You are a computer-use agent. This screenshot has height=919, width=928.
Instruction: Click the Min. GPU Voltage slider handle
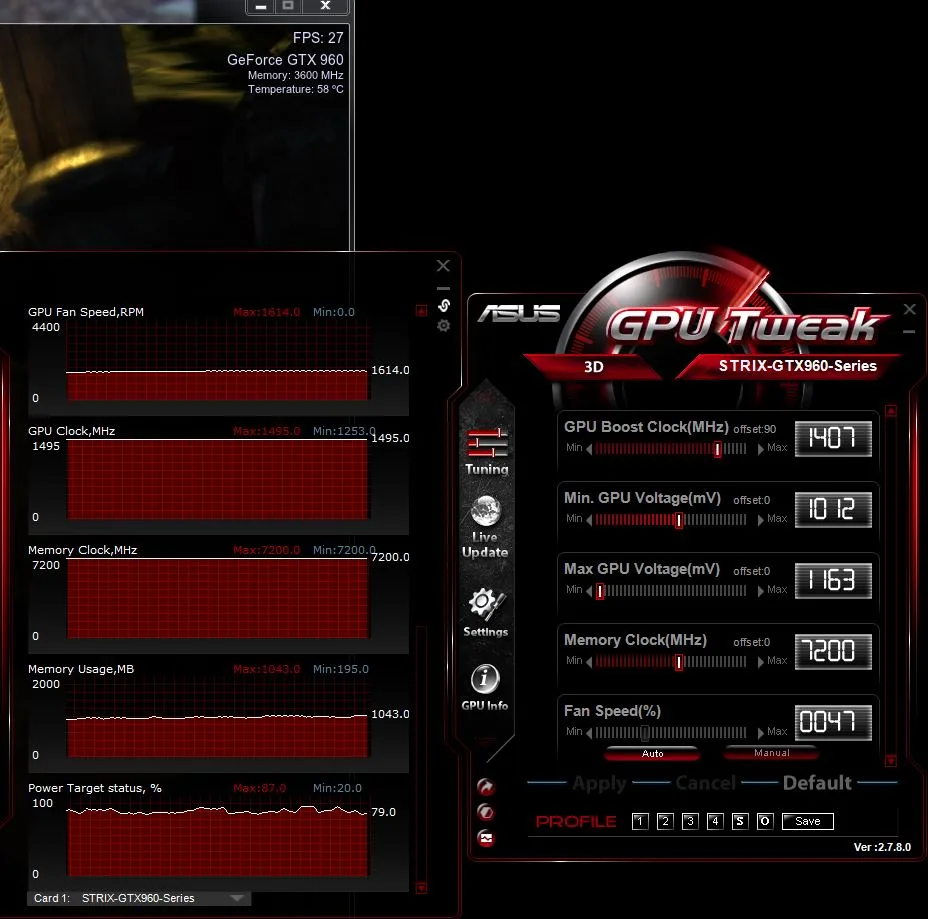[x=679, y=520]
